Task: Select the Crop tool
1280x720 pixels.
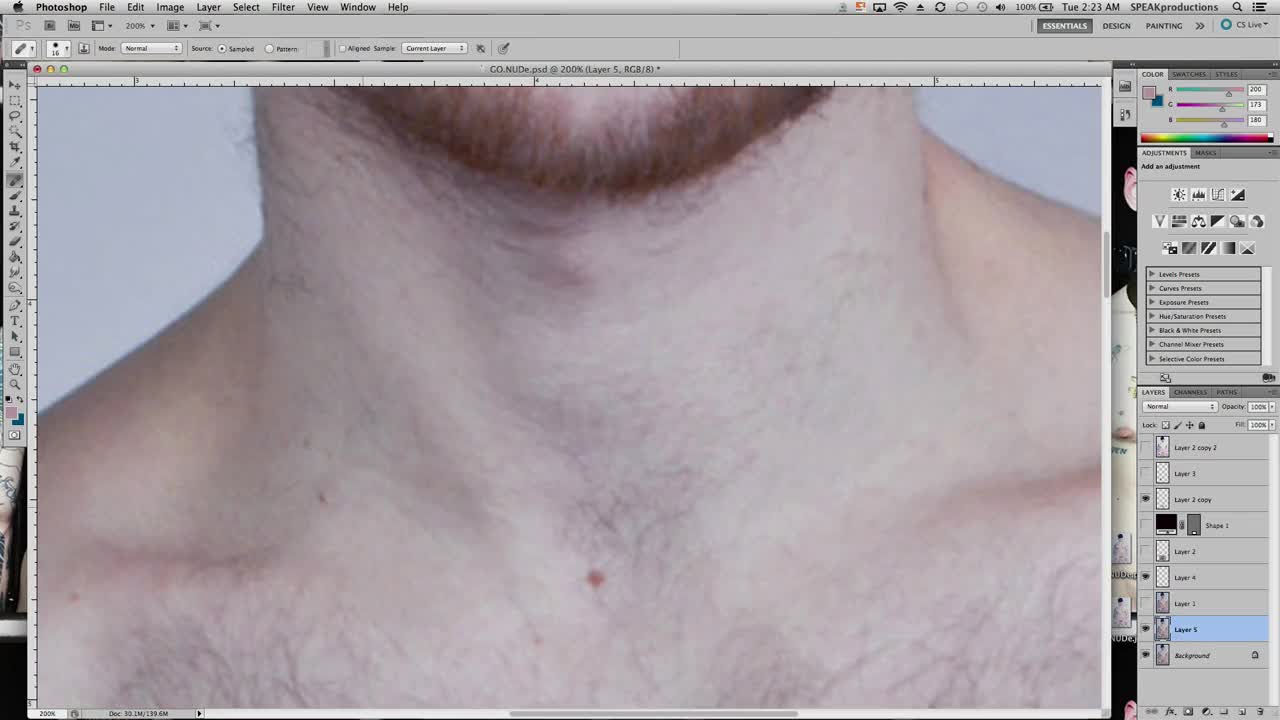Action: (15, 147)
